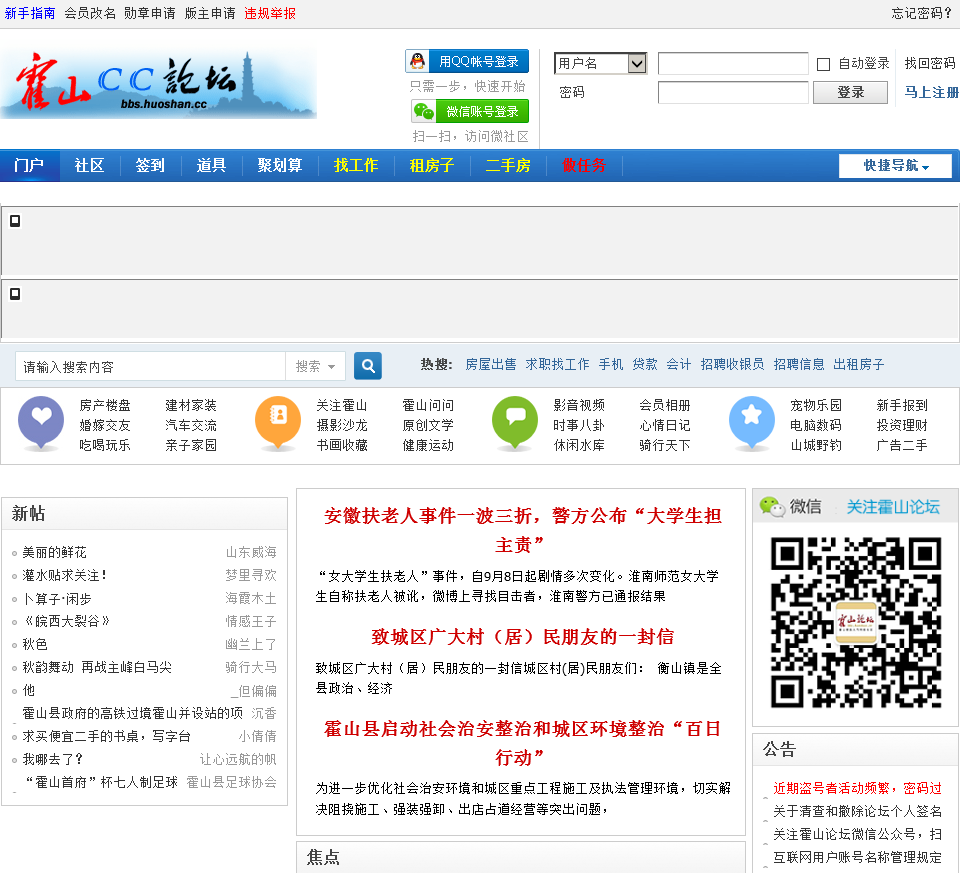Open headline 安徽扶老人事件一波三折
The height and width of the screenshot is (873, 960).
pos(522,530)
